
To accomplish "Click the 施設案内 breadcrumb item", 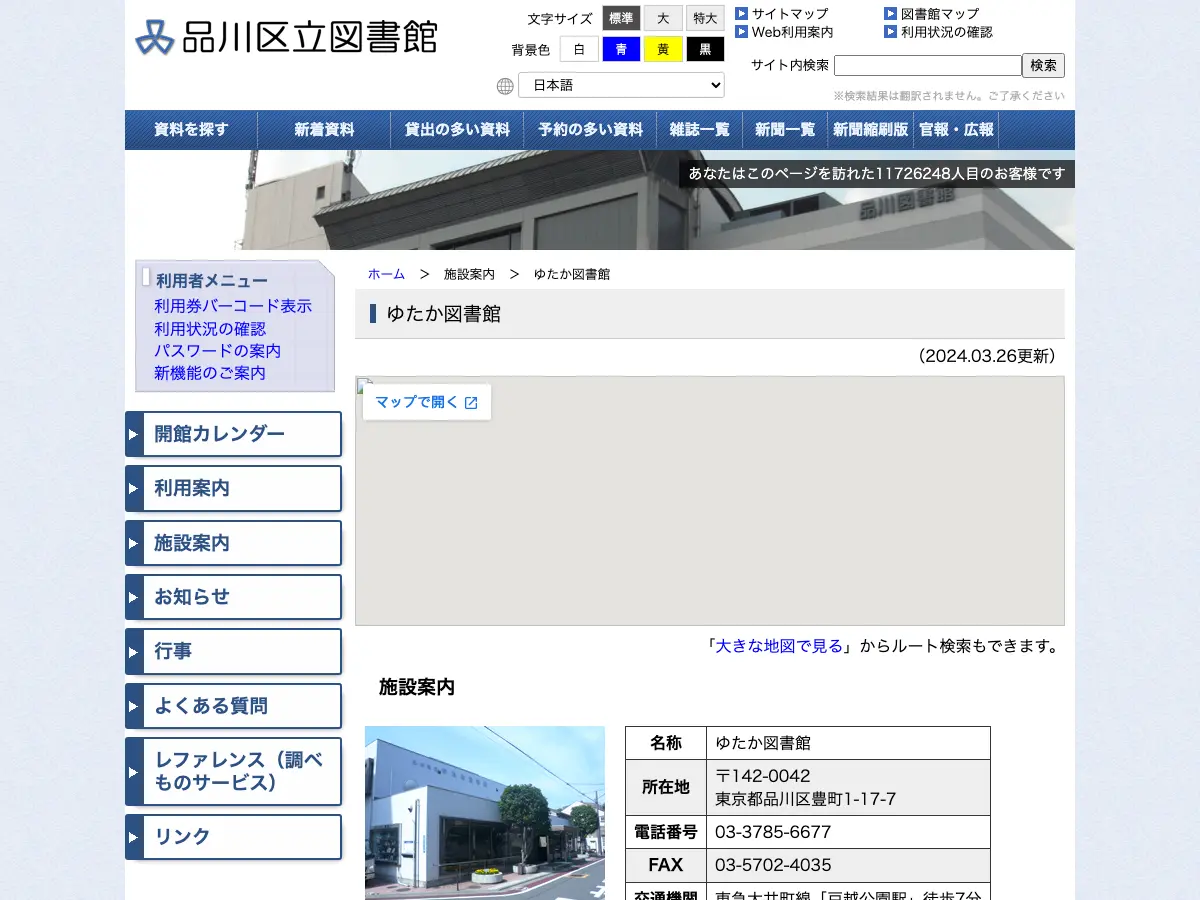I will [469, 274].
